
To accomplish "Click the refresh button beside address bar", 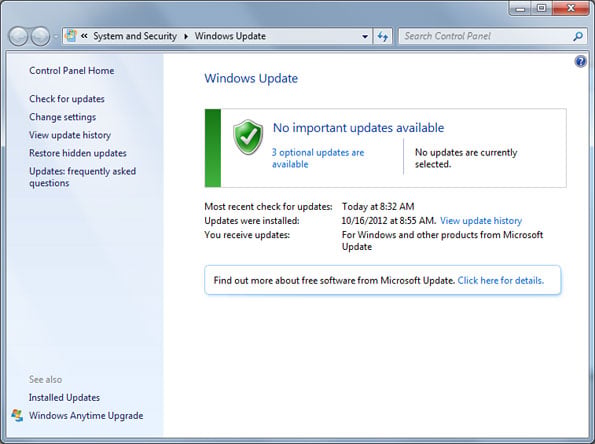I will [x=382, y=36].
